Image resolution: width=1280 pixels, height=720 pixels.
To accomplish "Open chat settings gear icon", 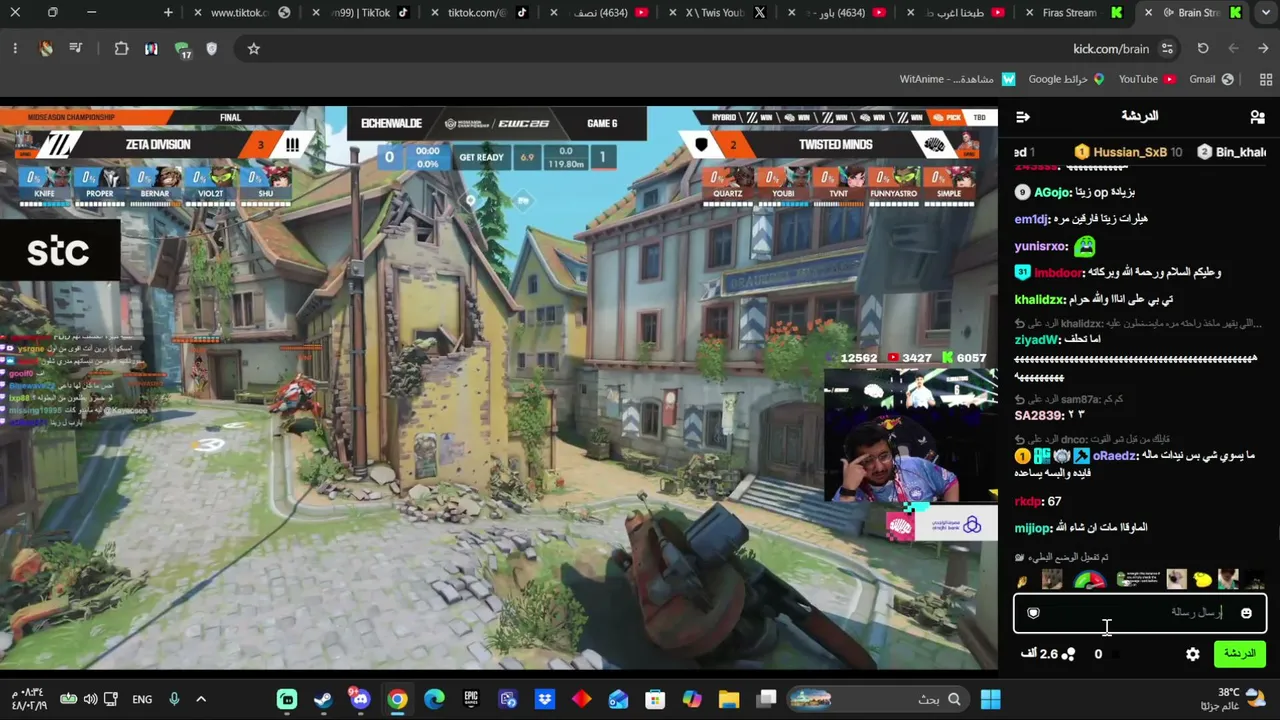I will [x=1192, y=654].
